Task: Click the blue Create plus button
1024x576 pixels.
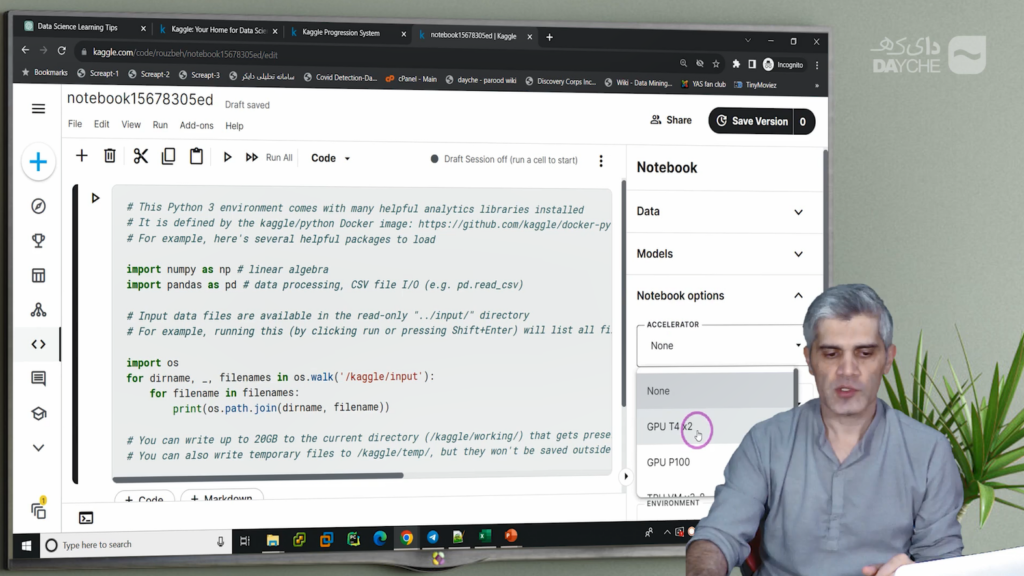Action: [38, 162]
